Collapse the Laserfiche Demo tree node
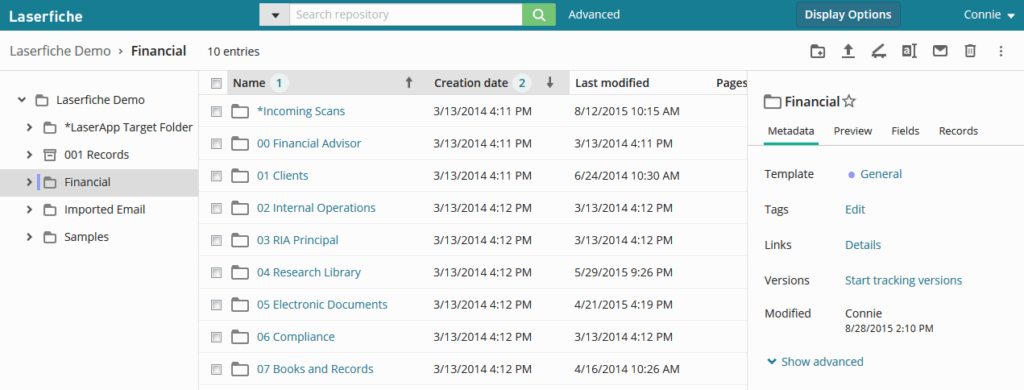This screenshot has width=1024, height=390. (22, 100)
